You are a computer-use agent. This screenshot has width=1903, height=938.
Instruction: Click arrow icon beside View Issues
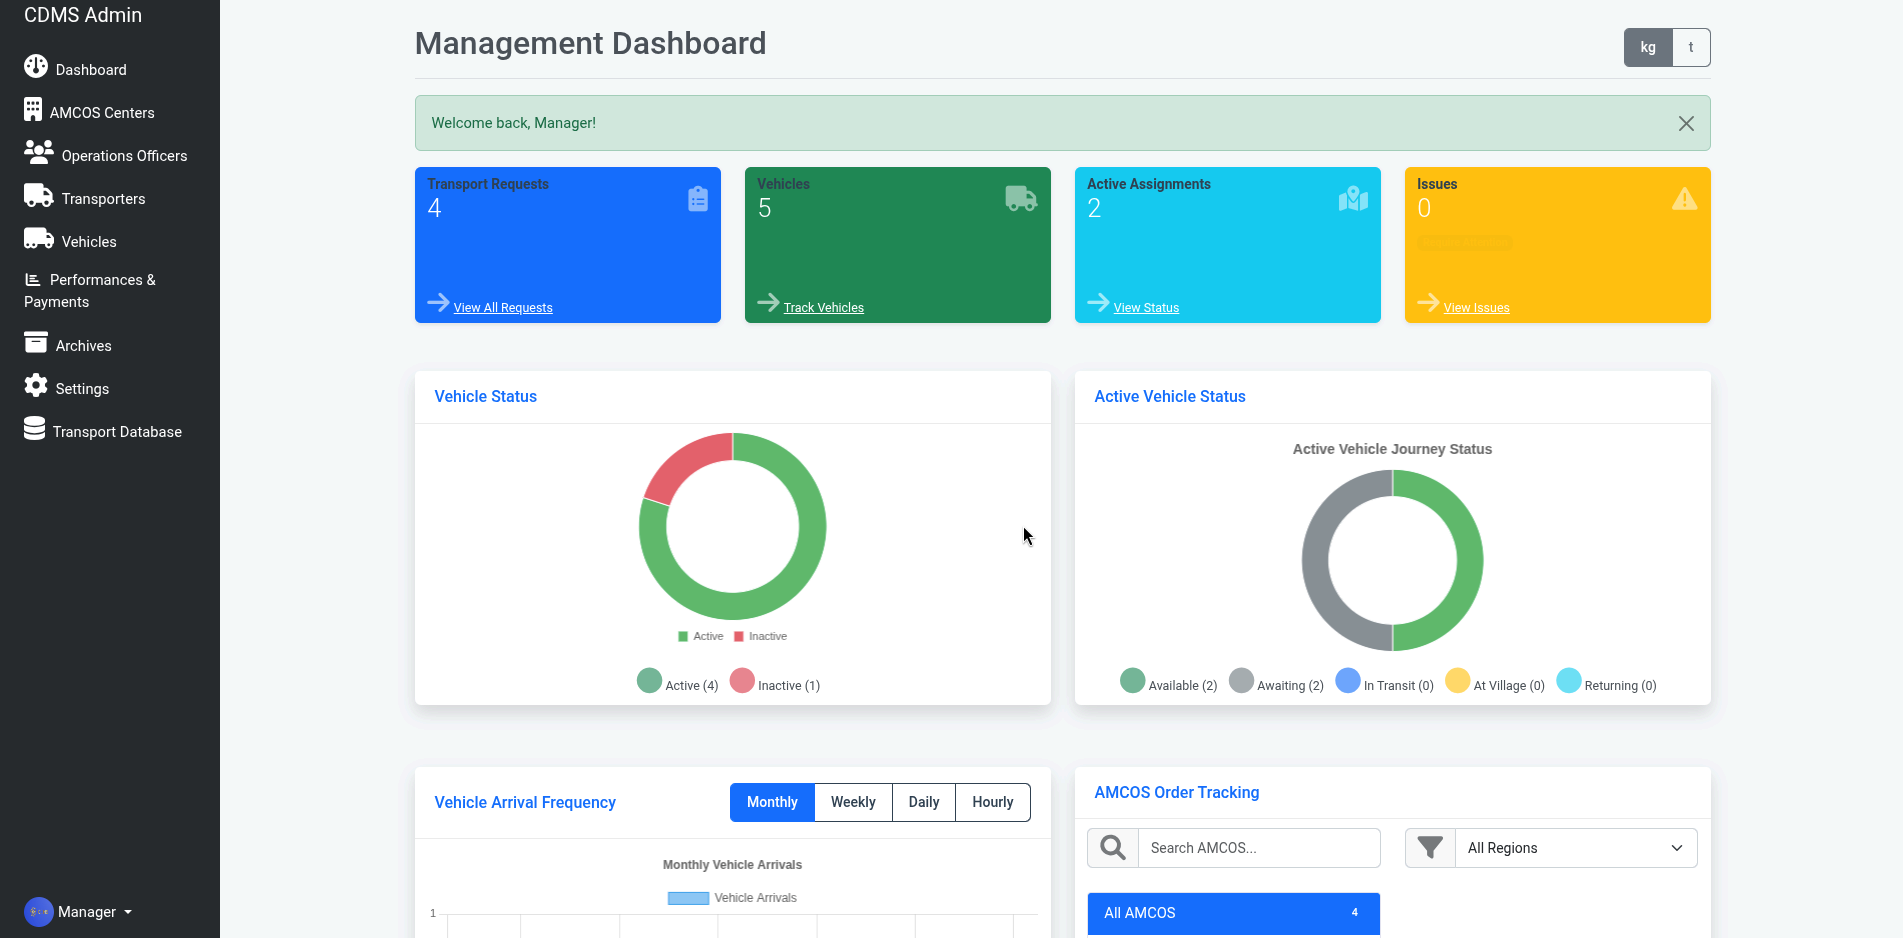tap(1428, 302)
